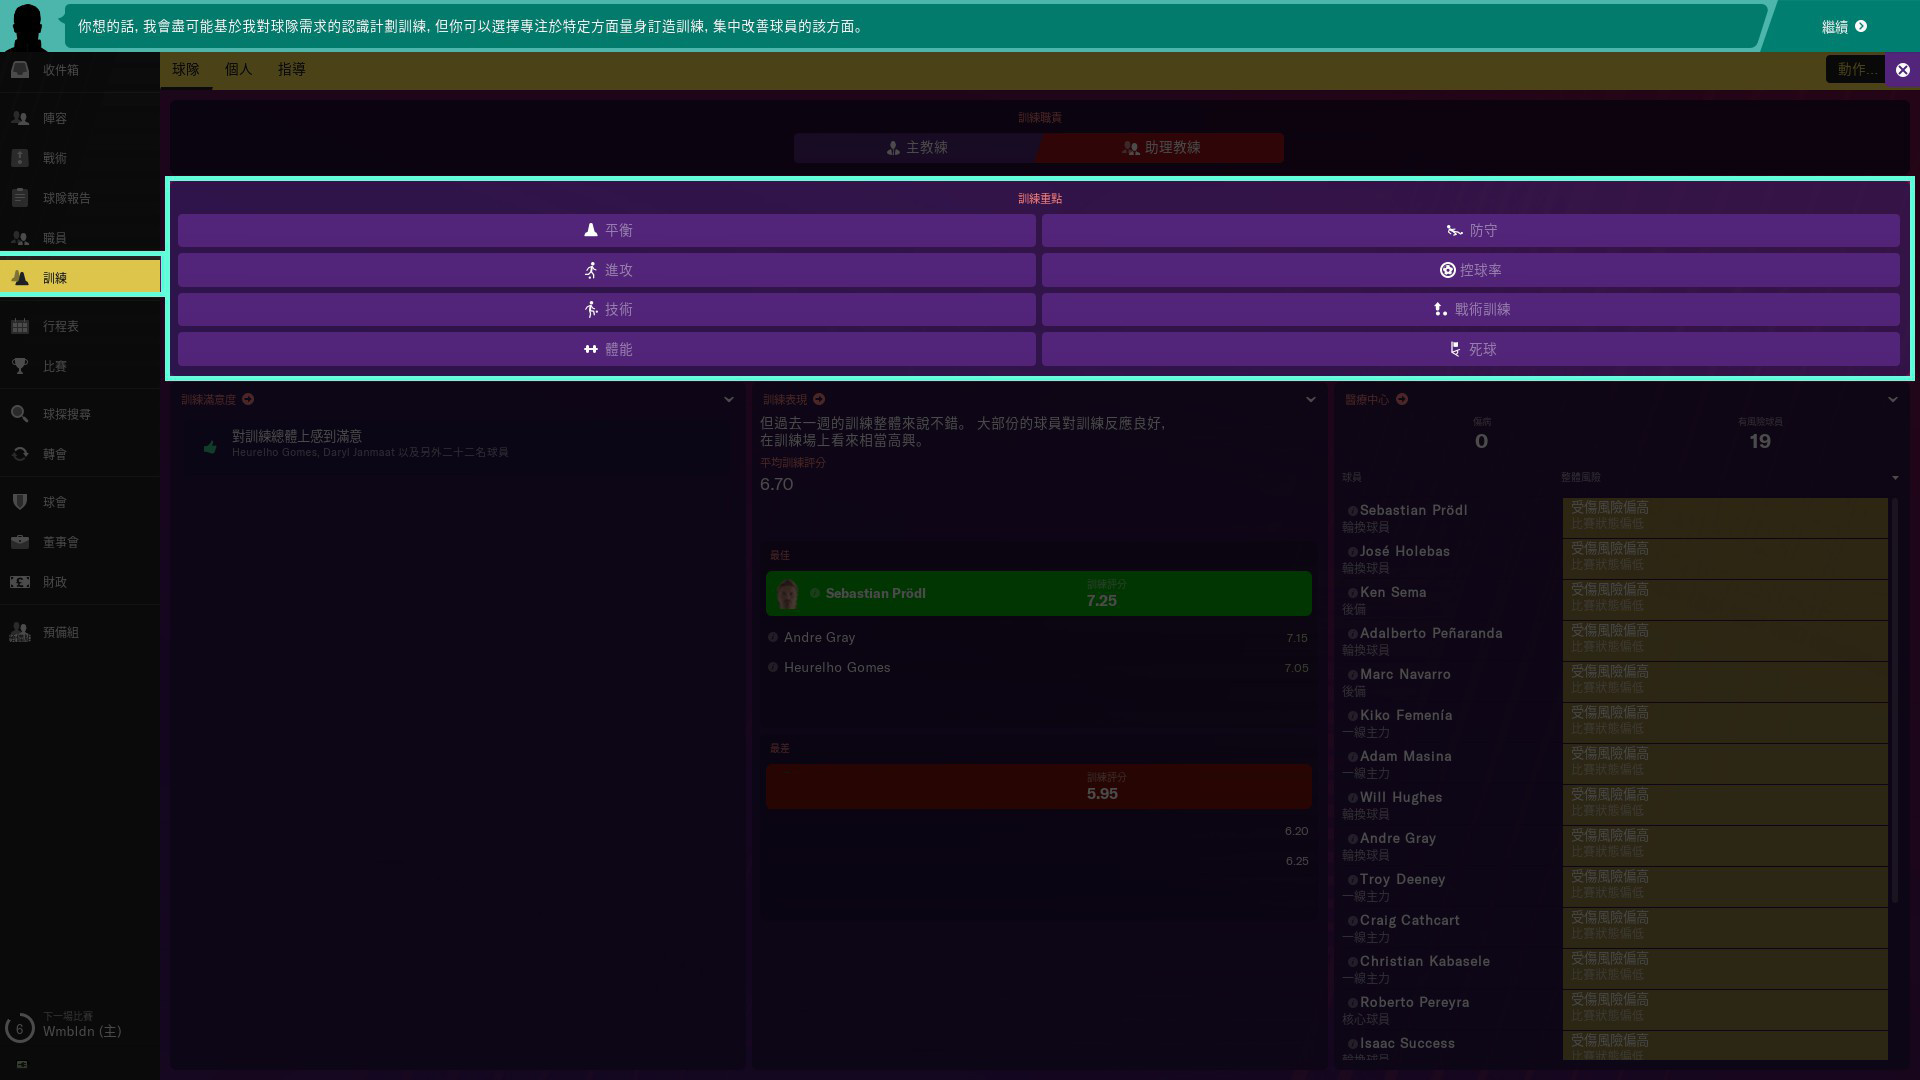Viewport: 1920px width, 1080px height.
Task: Open the 財政 finance money icon
Action: click(20, 582)
